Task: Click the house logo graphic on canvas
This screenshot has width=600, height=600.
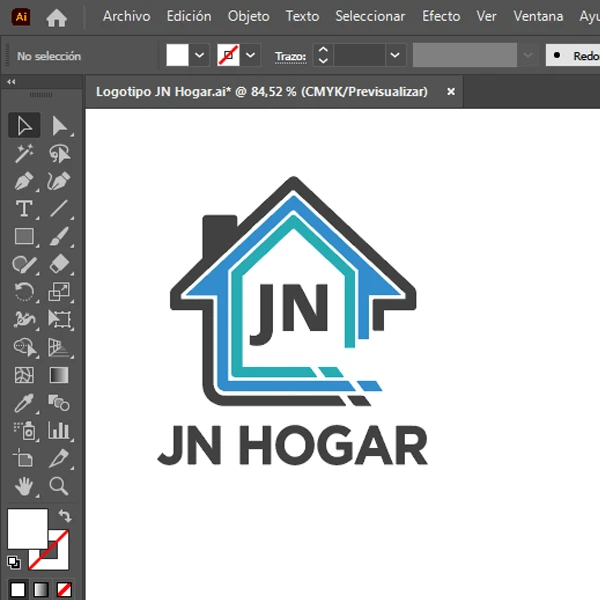Action: coord(293,292)
